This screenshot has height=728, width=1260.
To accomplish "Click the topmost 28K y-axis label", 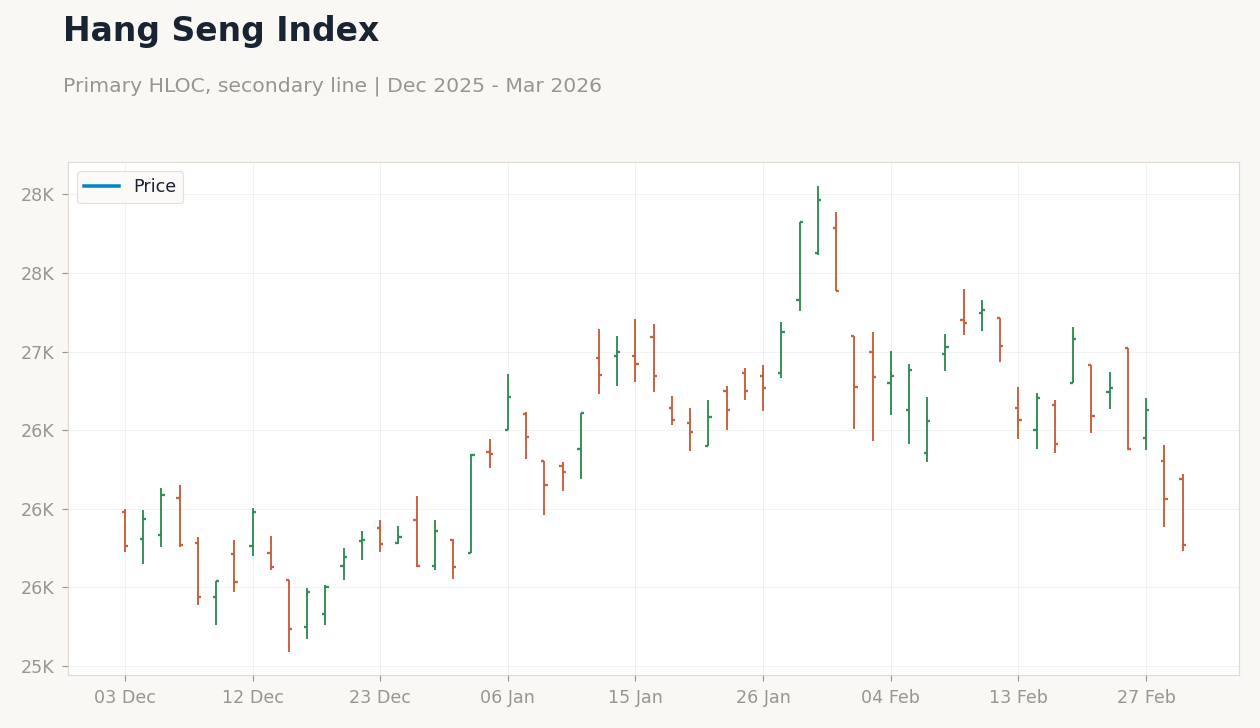I will coord(44,194).
